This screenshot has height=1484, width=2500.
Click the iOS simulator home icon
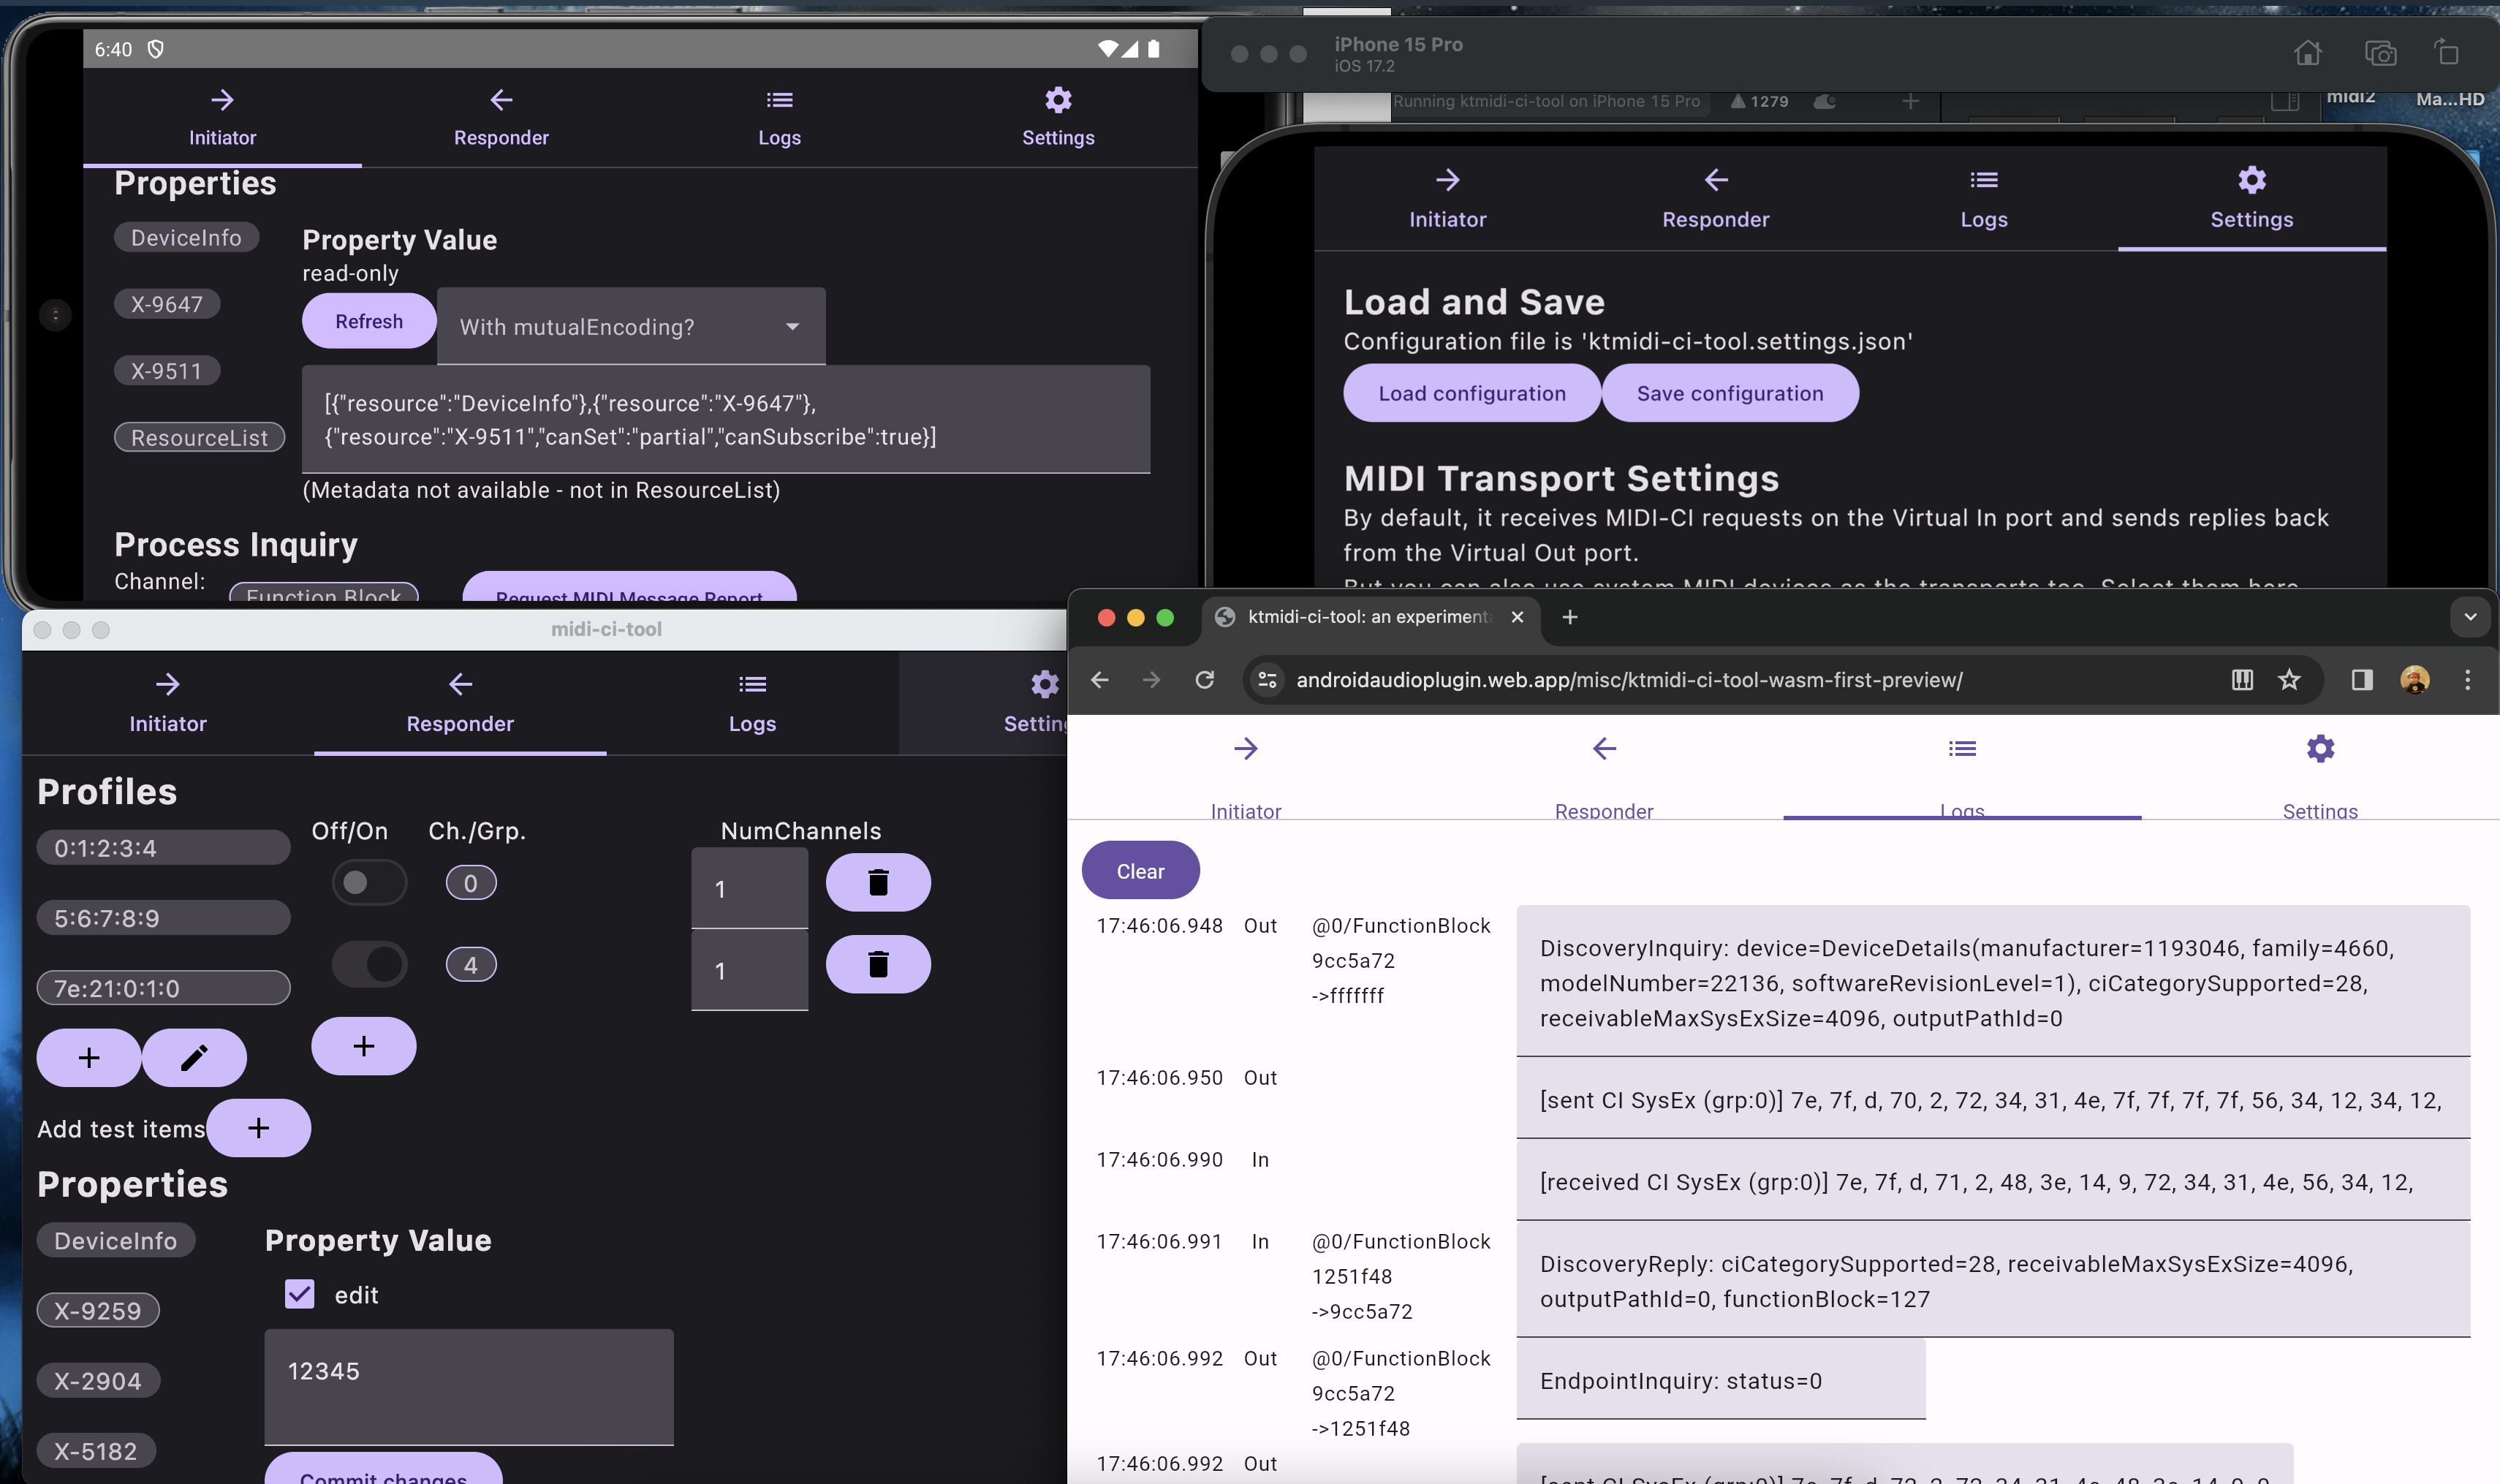click(x=2307, y=53)
